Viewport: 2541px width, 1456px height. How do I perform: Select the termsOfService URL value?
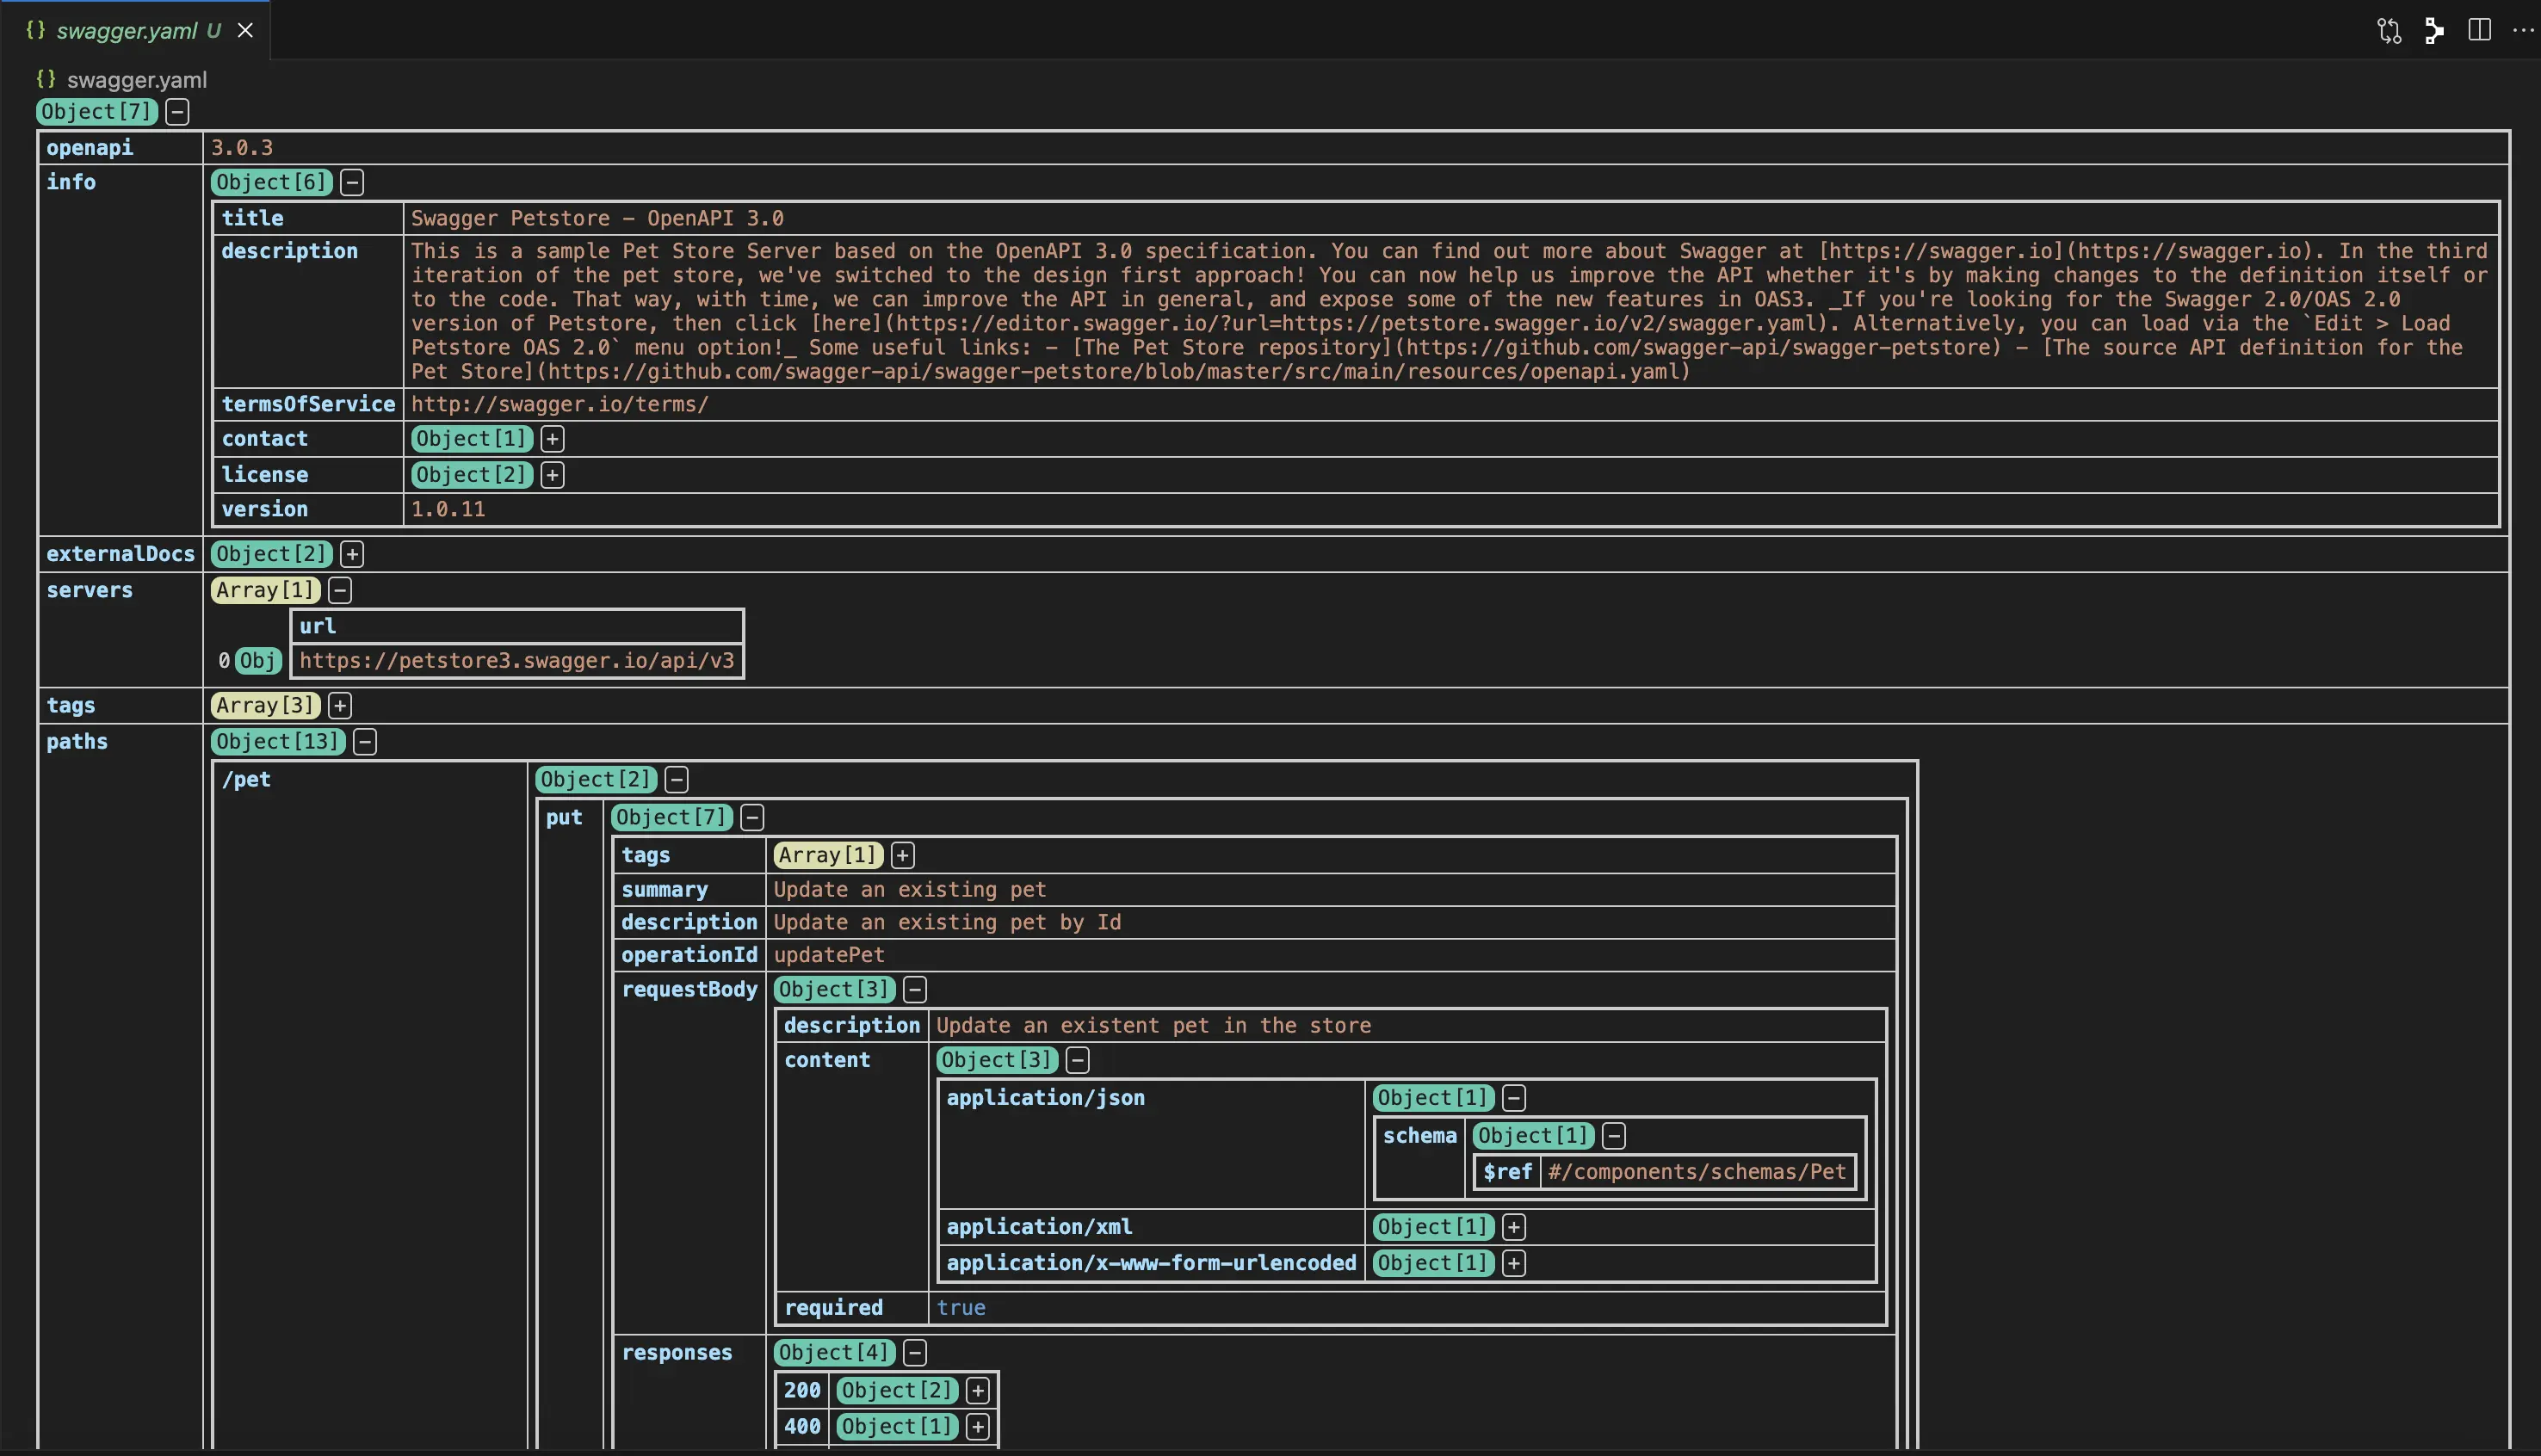[x=560, y=404]
